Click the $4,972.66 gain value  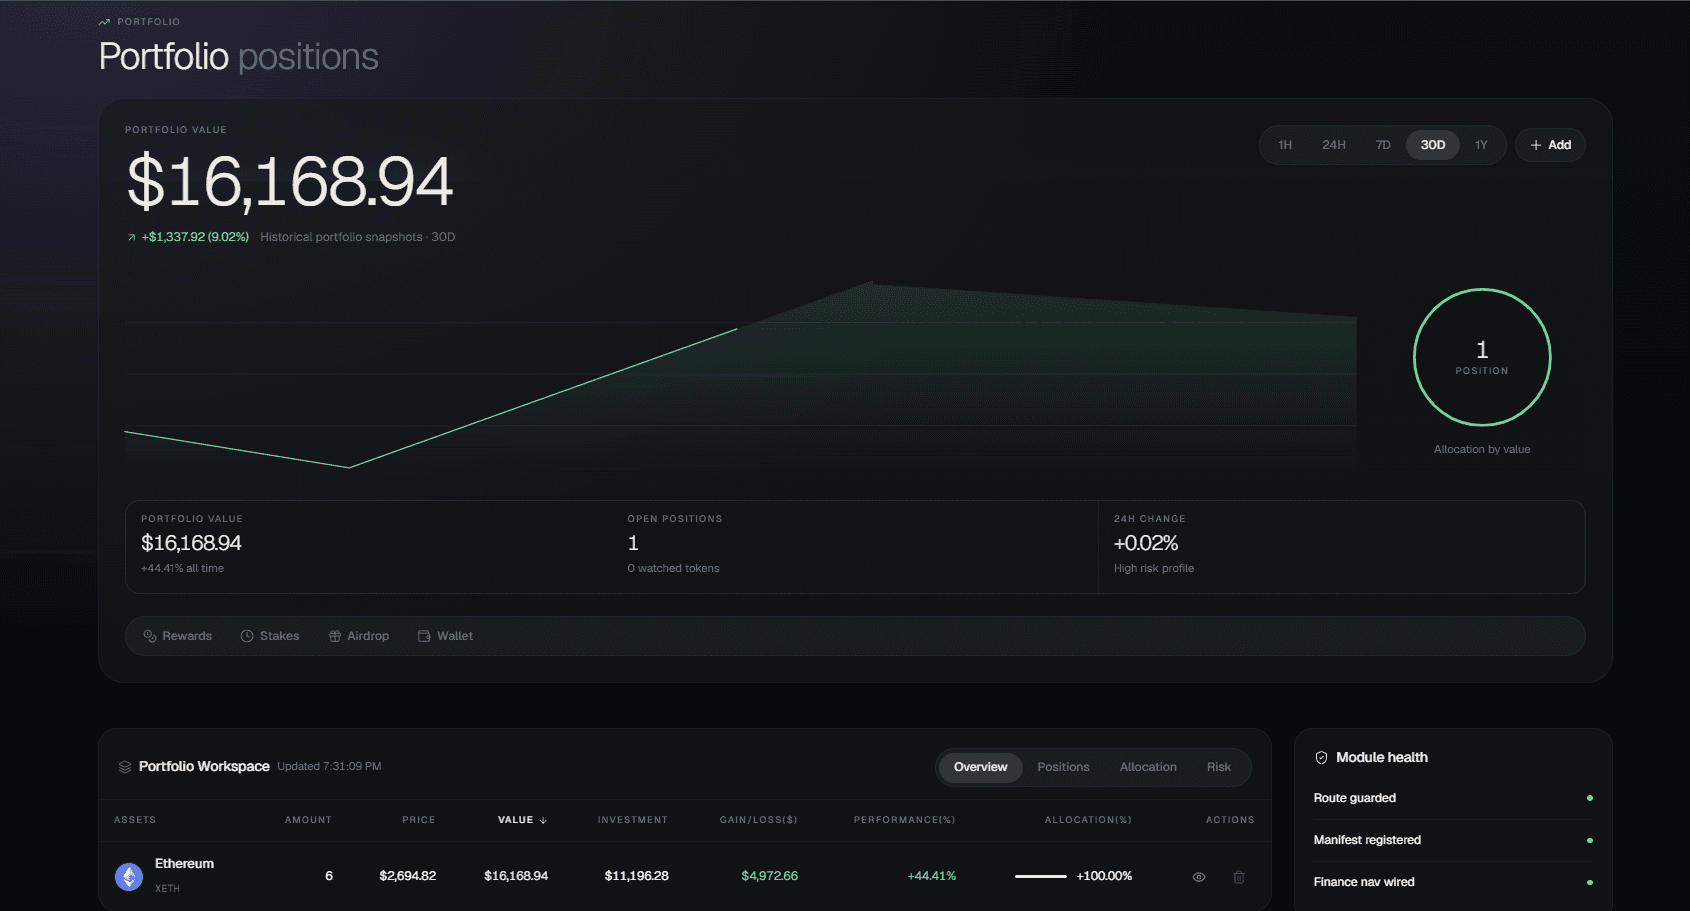tap(769, 876)
